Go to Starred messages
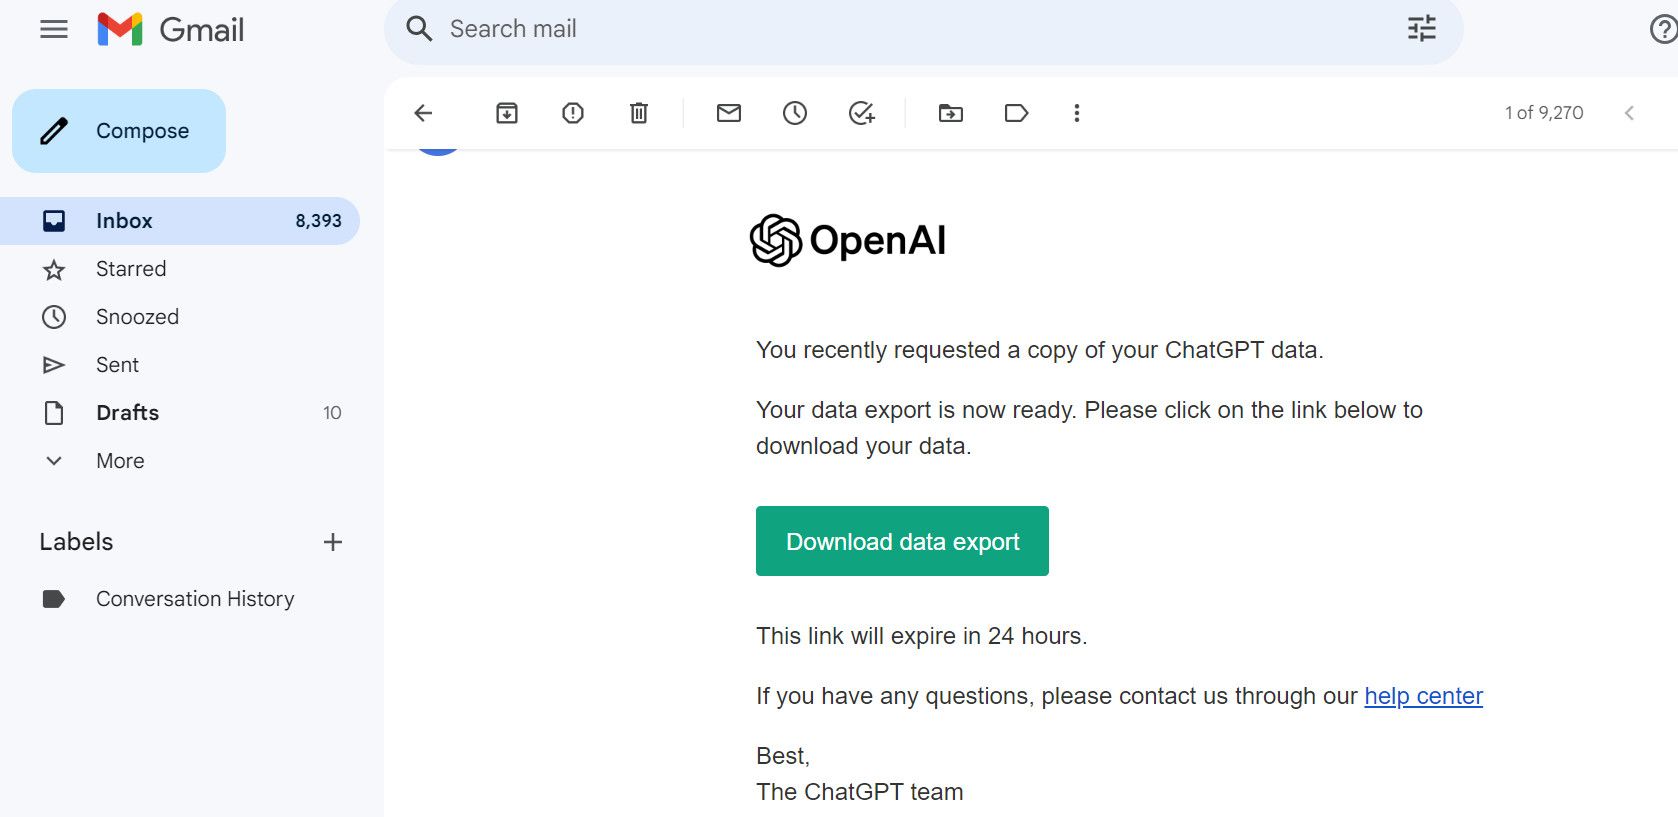The width and height of the screenshot is (1678, 817). (x=130, y=269)
